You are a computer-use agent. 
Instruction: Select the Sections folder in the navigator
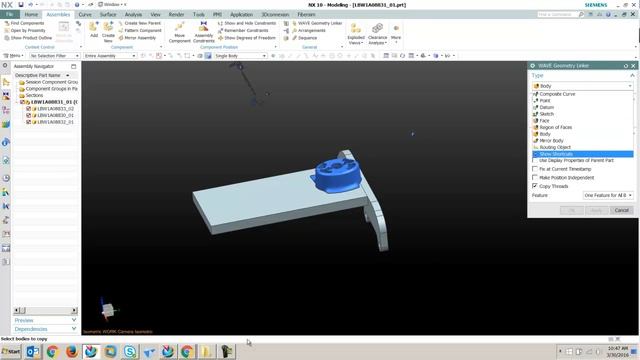click(34, 95)
